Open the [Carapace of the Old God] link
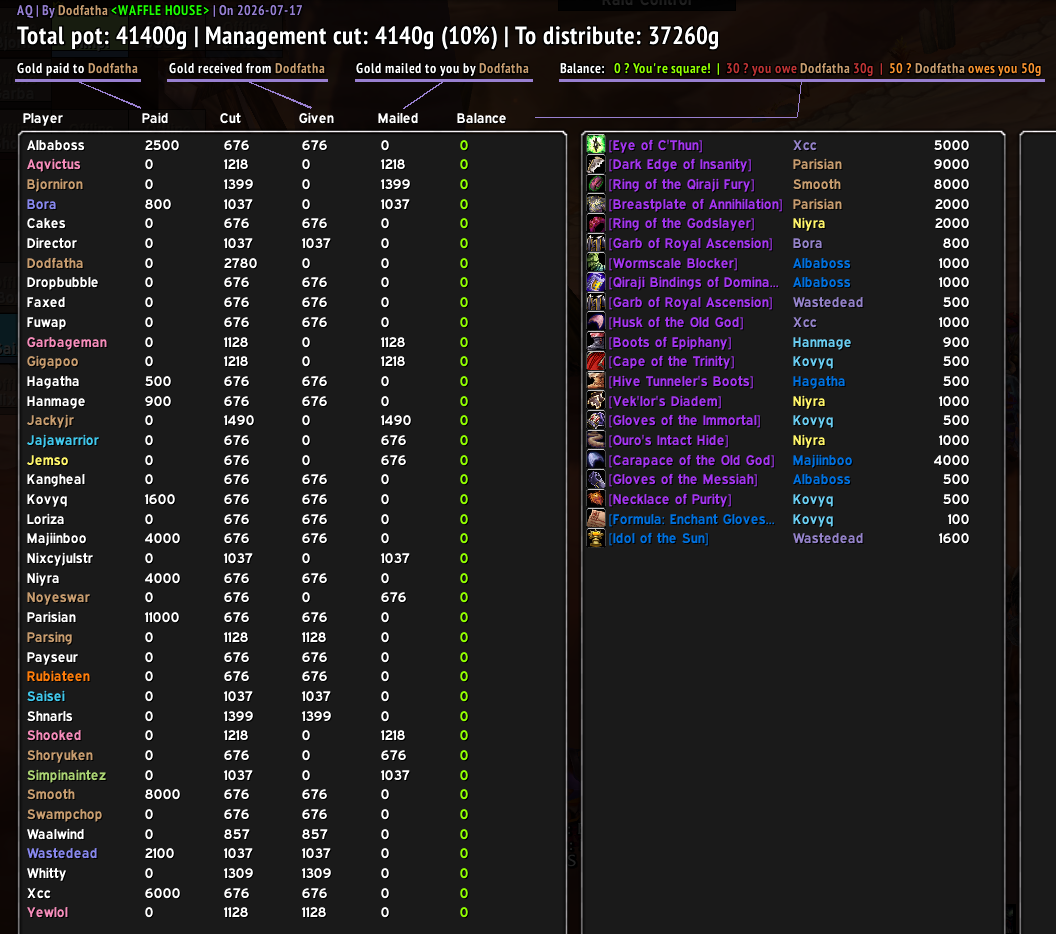The image size is (1056, 934). click(692, 461)
